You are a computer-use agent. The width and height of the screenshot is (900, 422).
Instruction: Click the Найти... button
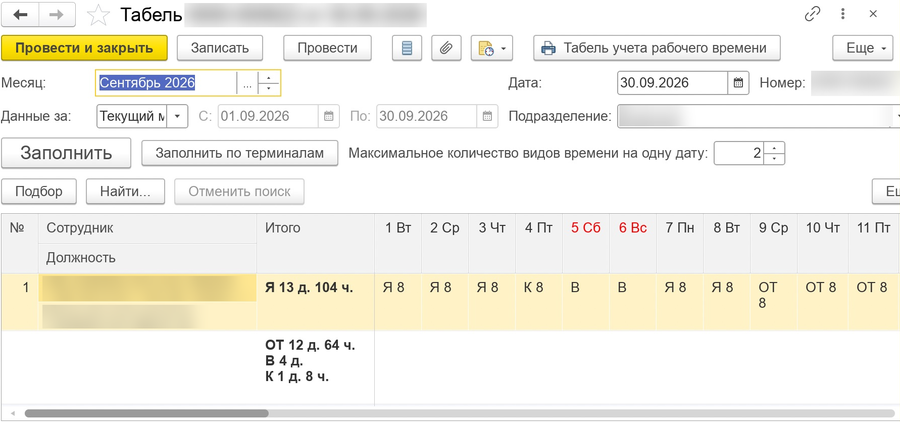coord(125,191)
